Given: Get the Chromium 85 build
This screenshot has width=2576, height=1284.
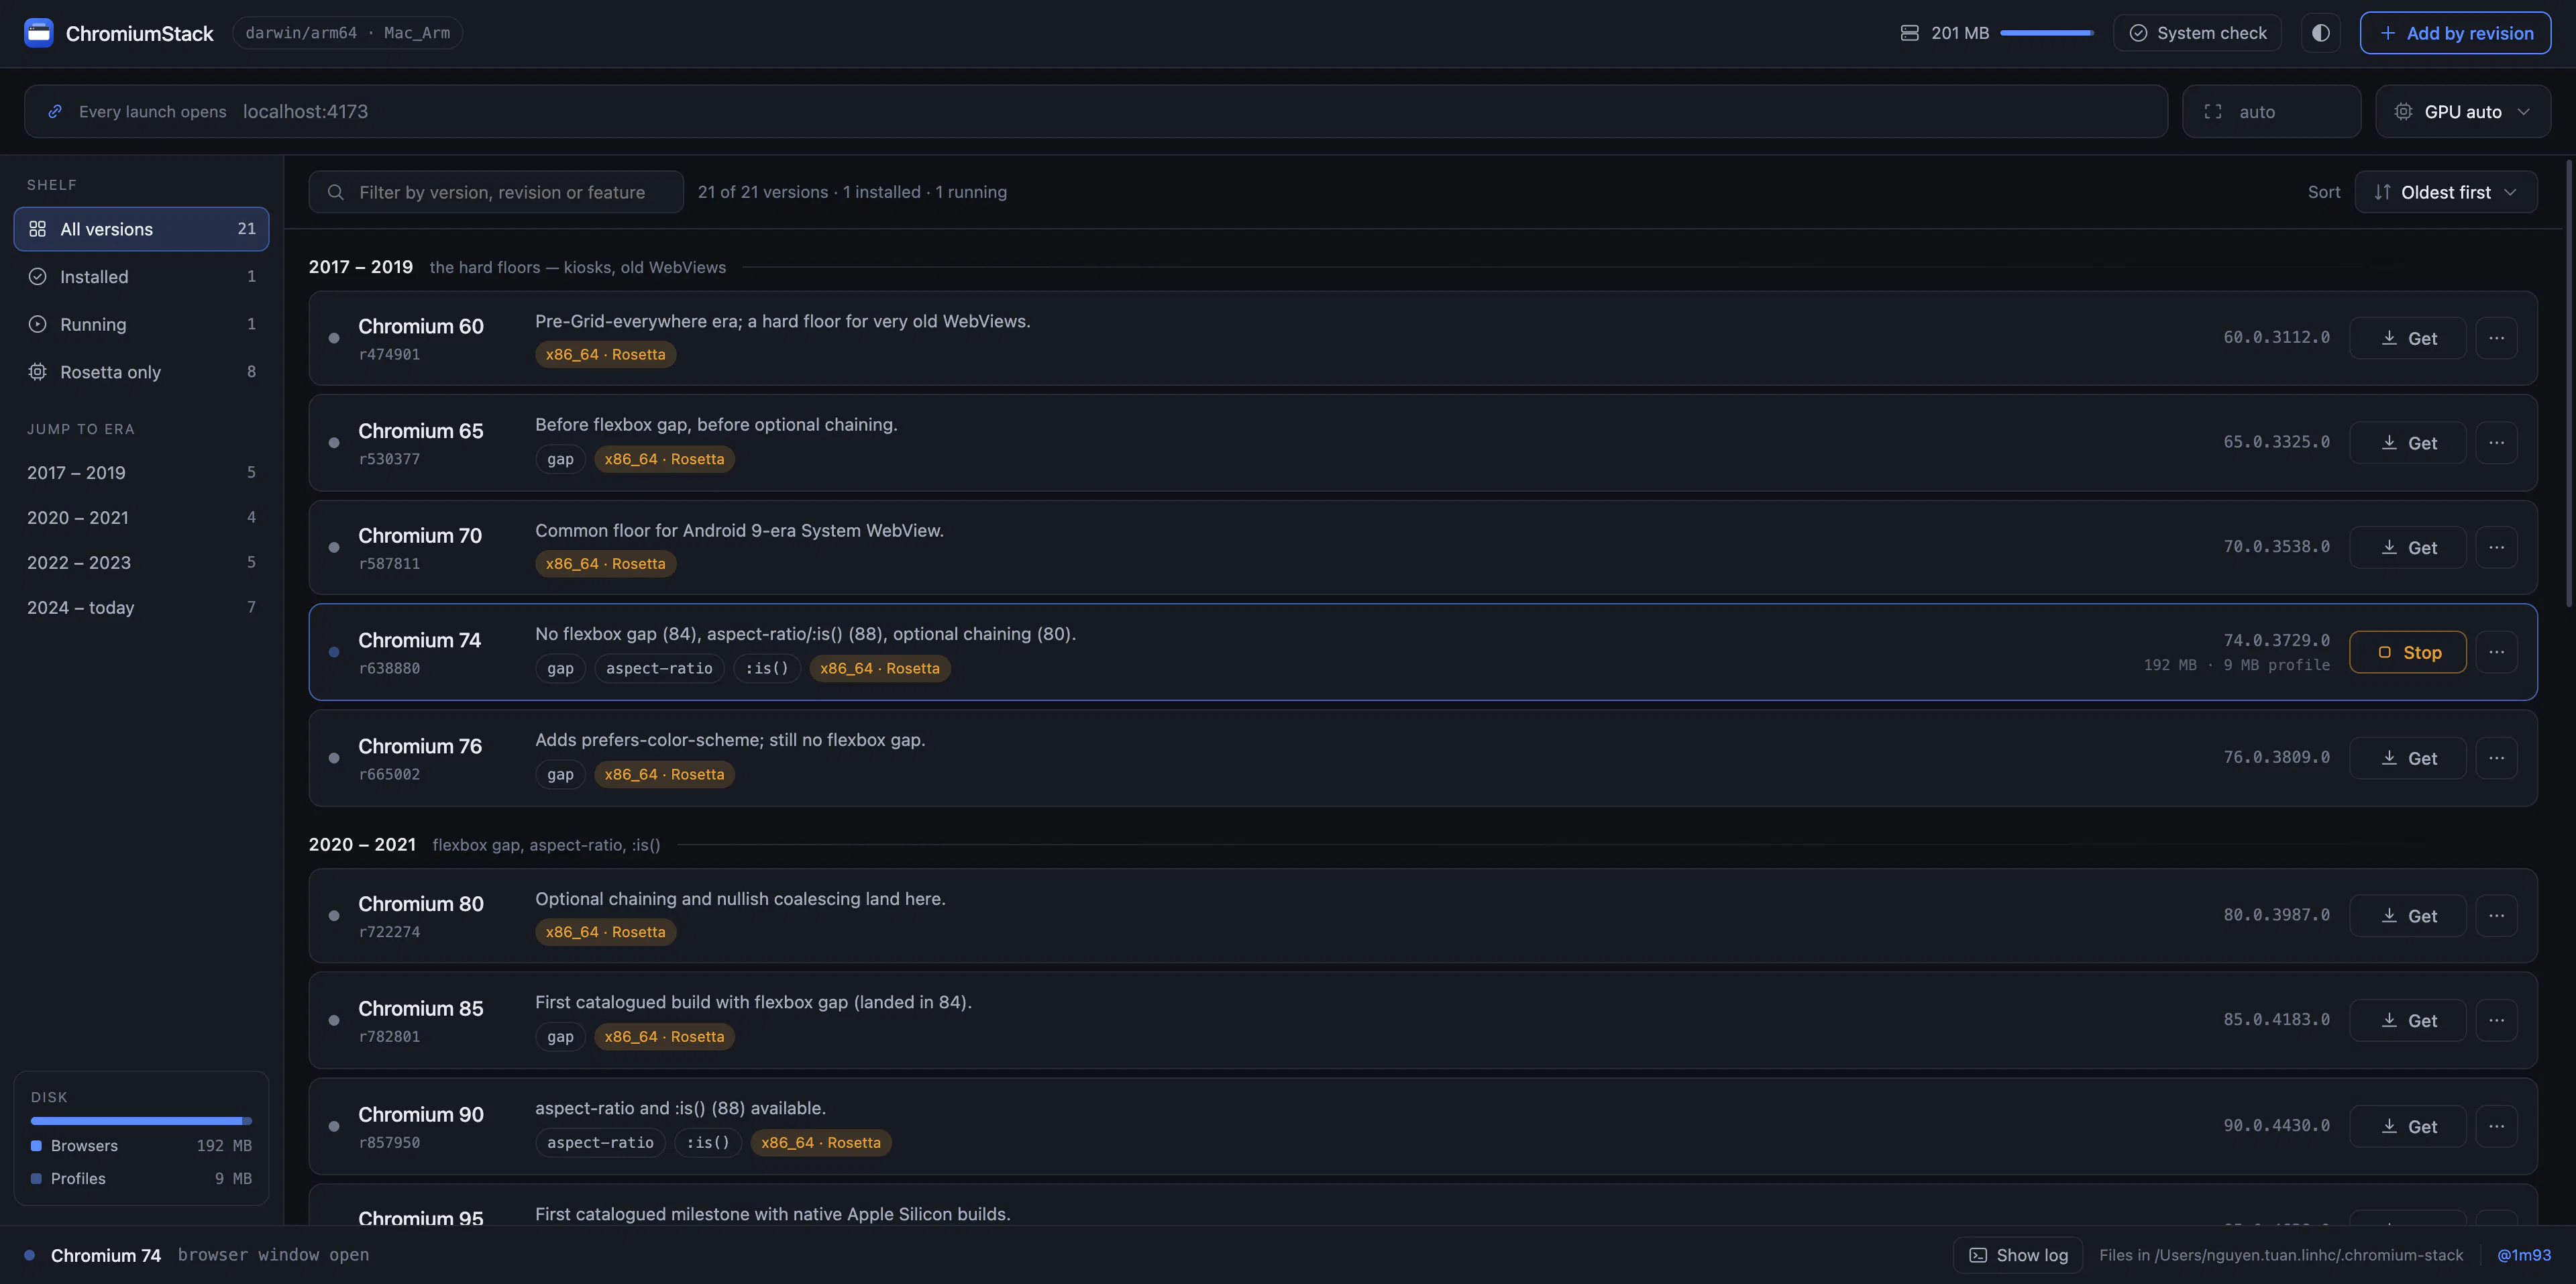Looking at the screenshot, I should coord(2407,1020).
